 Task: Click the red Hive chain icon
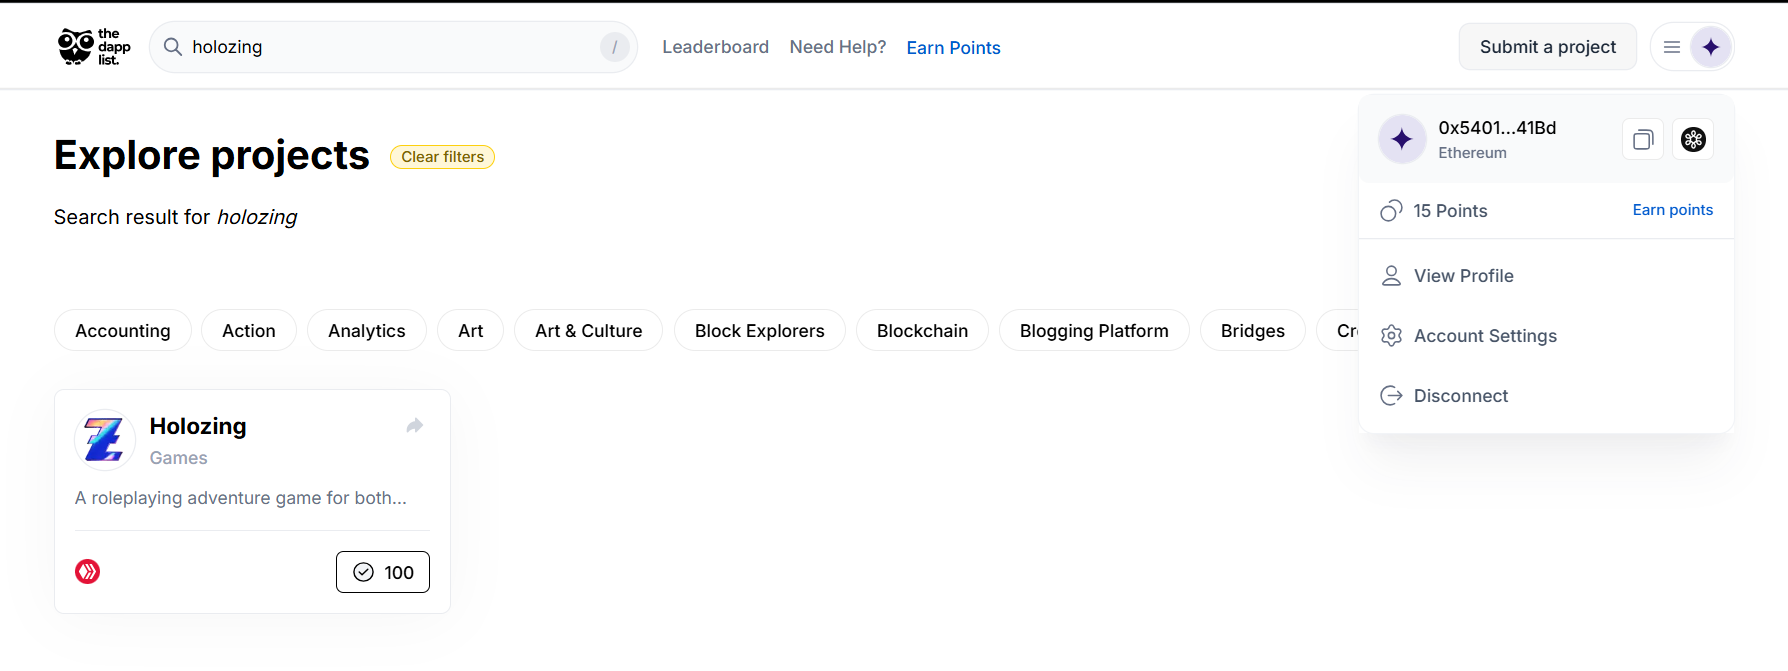(88, 572)
